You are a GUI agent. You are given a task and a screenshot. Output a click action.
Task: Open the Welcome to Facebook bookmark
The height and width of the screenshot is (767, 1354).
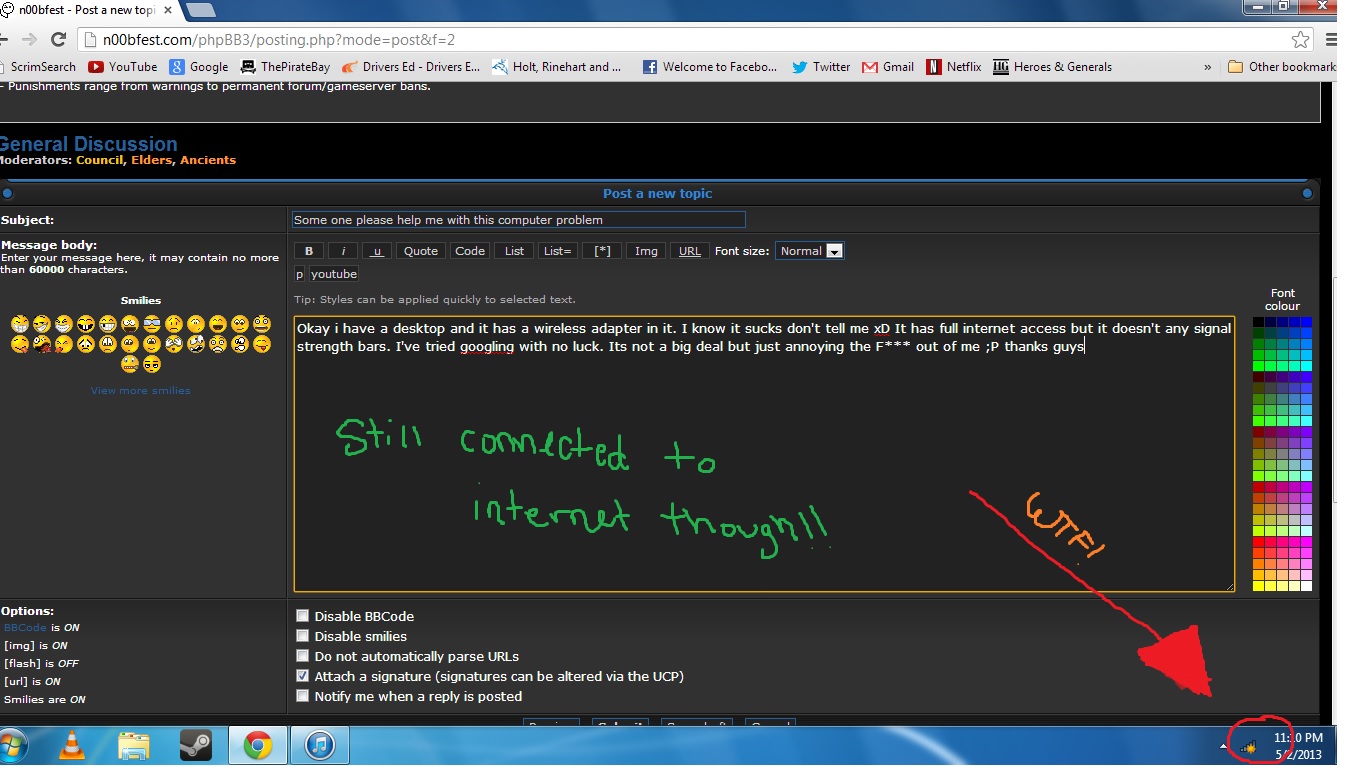pos(709,67)
